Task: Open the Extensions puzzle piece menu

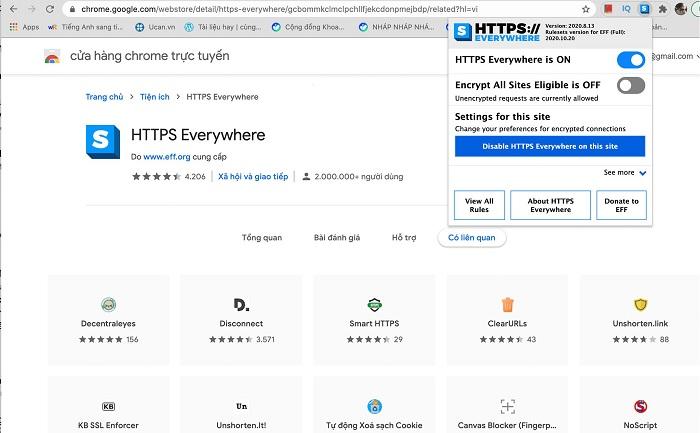Action: [663, 9]
